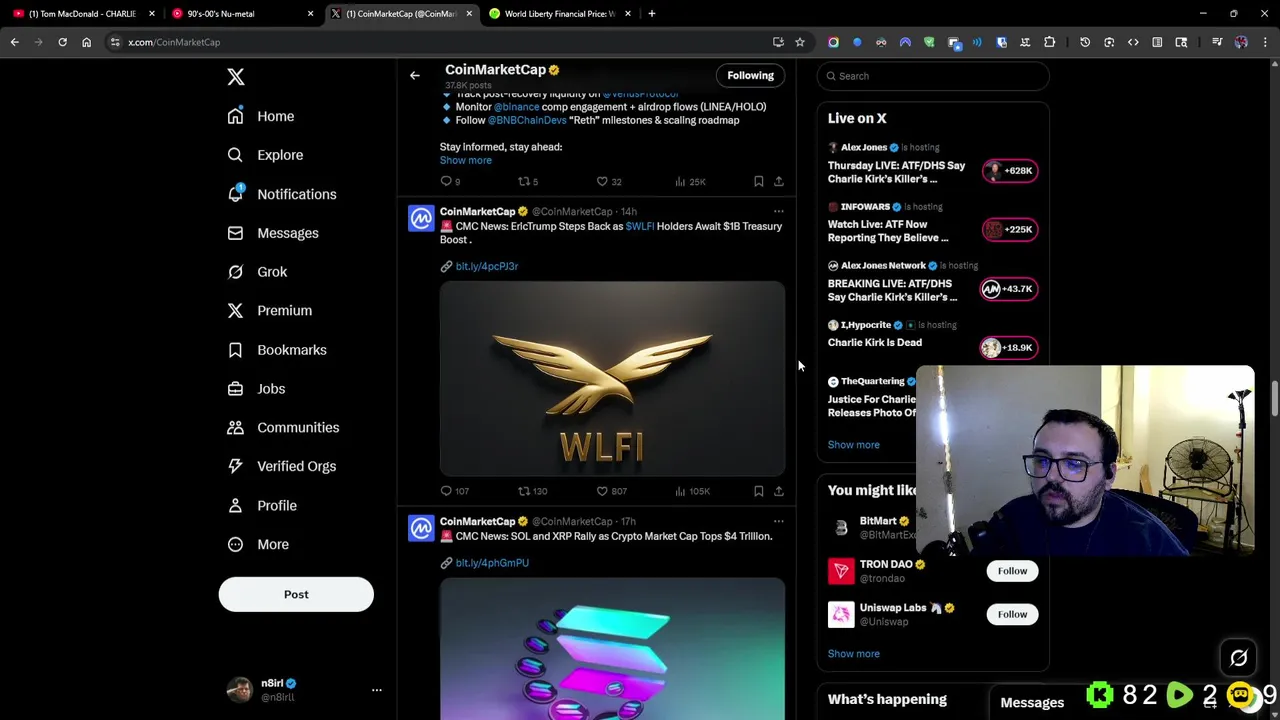1280x720 pixels.
Task: Repost the post with 5 reposts
Action: point(527,181)
